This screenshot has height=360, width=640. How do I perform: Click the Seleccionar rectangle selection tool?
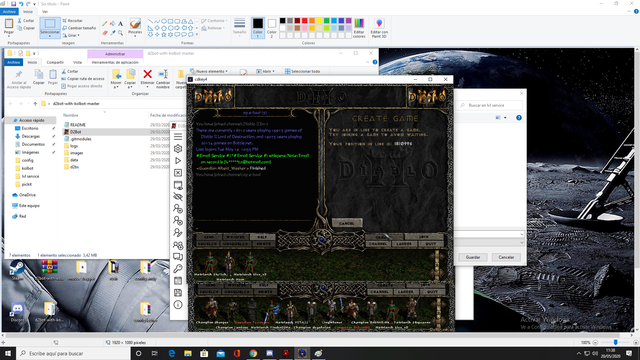(x=50, y=24)
